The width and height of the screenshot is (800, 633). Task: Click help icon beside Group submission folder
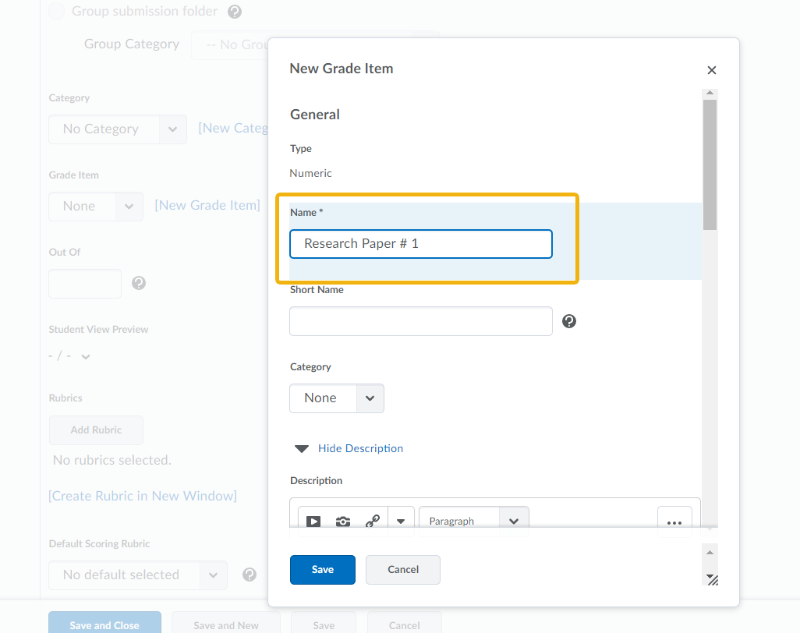tap(234, 12)
